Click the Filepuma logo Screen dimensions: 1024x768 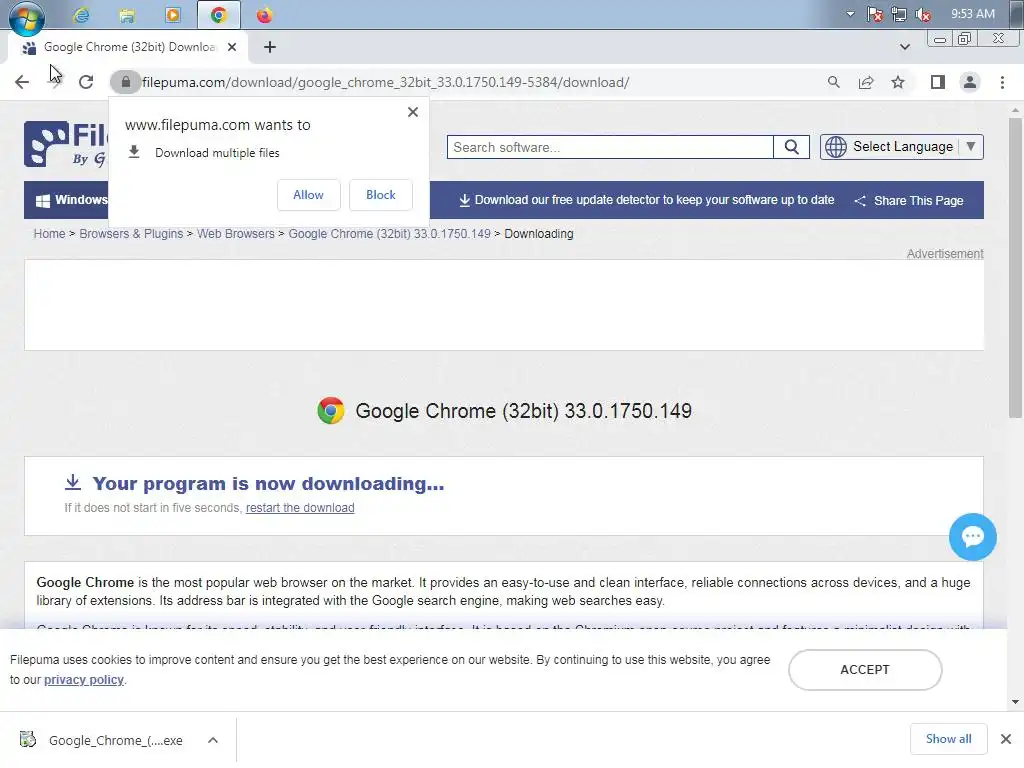click(x=65, y=144)
